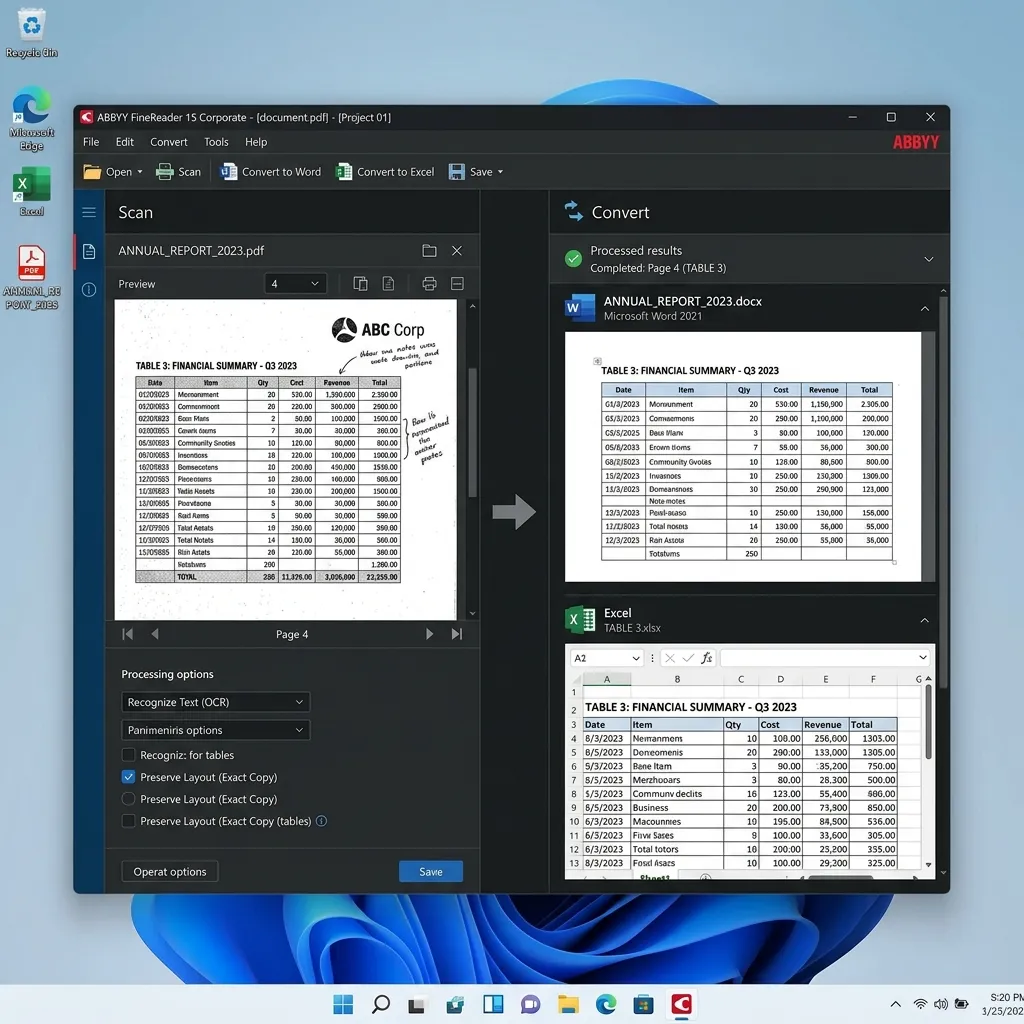
Task: Click the Convert panel header icon
Action: [573, 212]
